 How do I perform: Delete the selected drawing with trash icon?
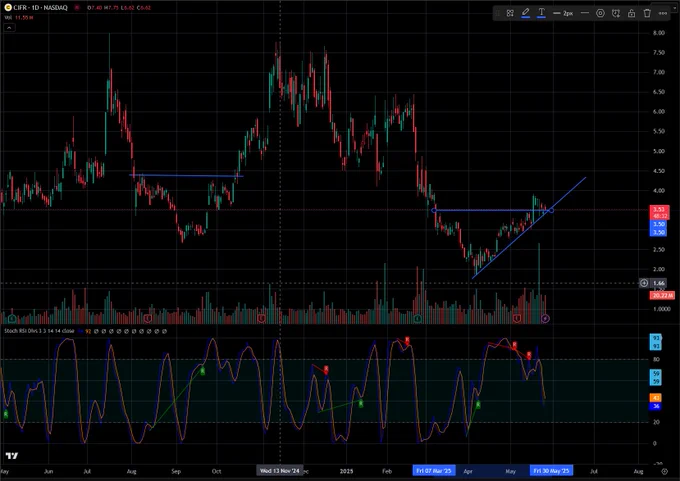tap(647, 13)
